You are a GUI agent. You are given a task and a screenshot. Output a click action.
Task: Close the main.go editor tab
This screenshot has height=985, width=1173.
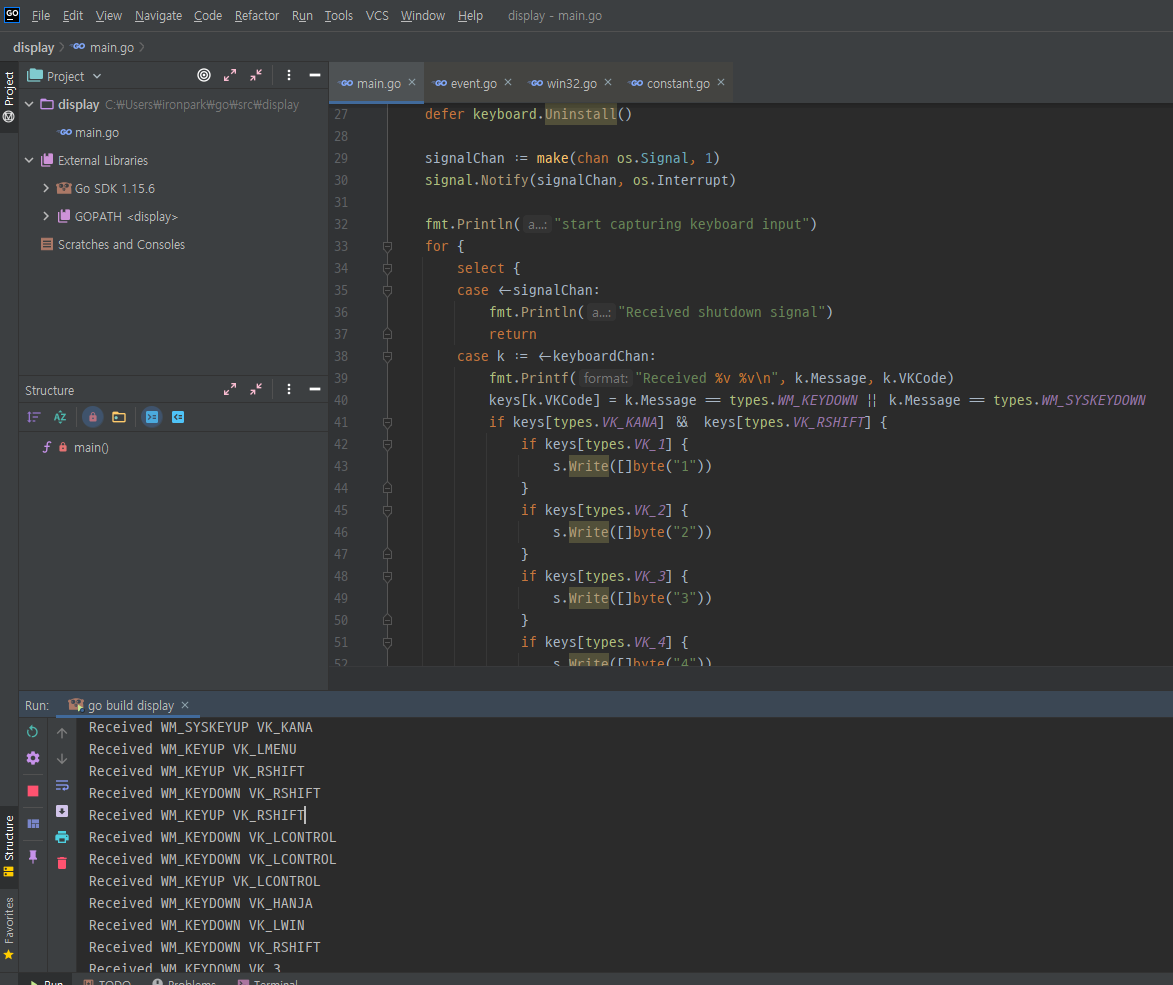(411, 82)
